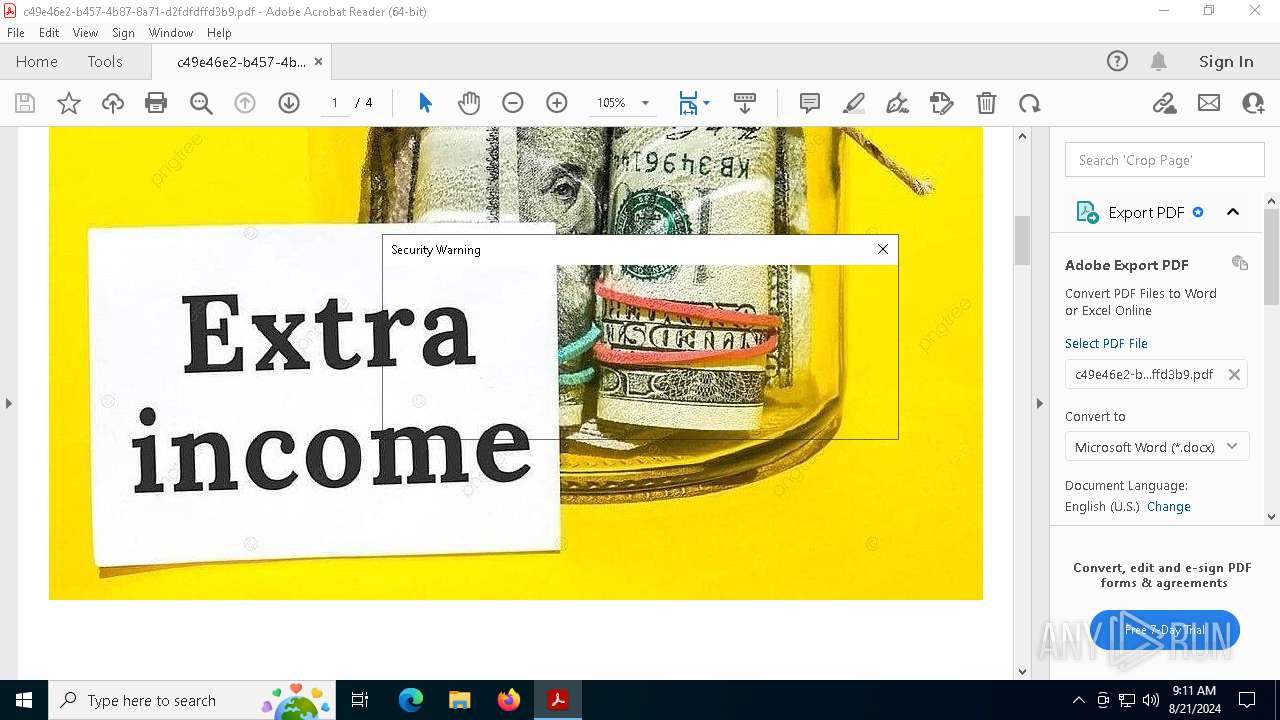Collapse the Export PDF section
1280x720 pixels.
pos(1233,212)
